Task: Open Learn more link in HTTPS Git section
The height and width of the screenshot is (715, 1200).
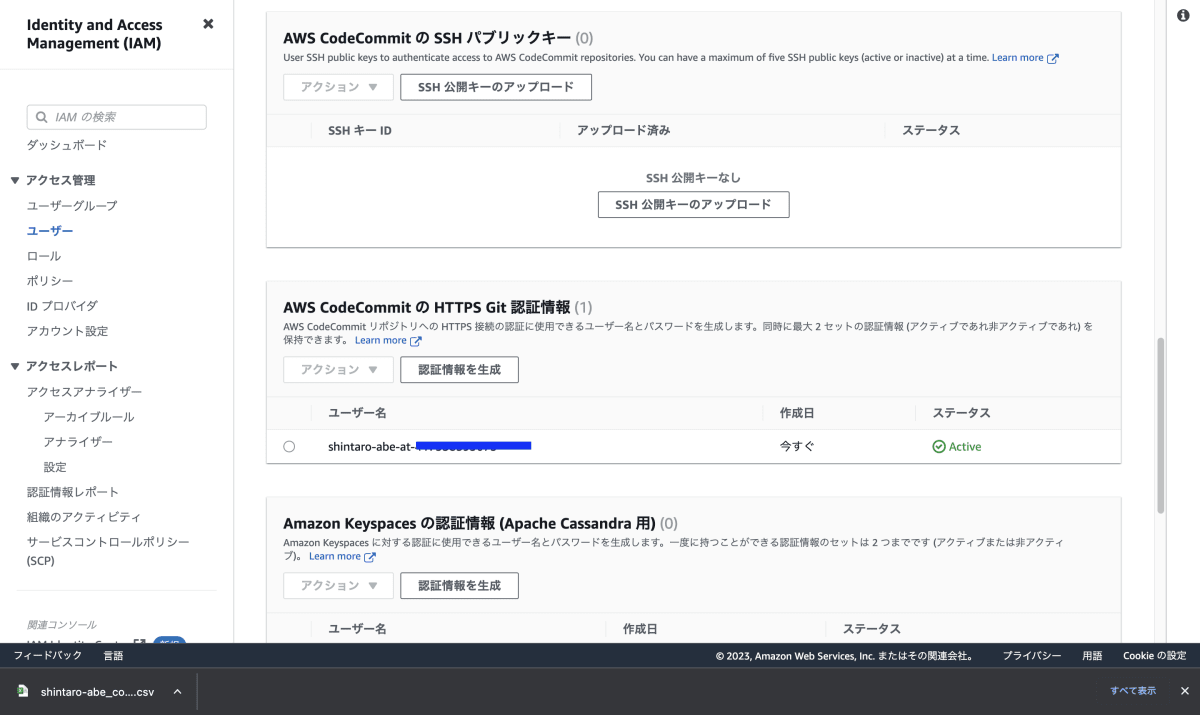Action: [381, 340]
